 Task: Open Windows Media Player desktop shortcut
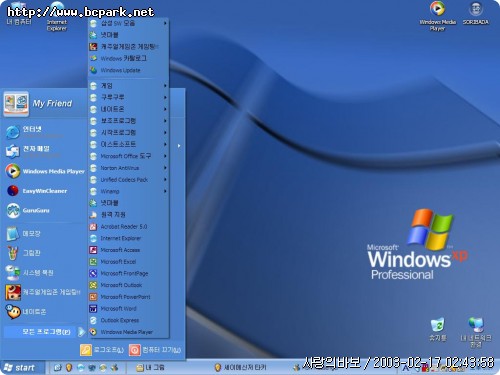[437, 16]
